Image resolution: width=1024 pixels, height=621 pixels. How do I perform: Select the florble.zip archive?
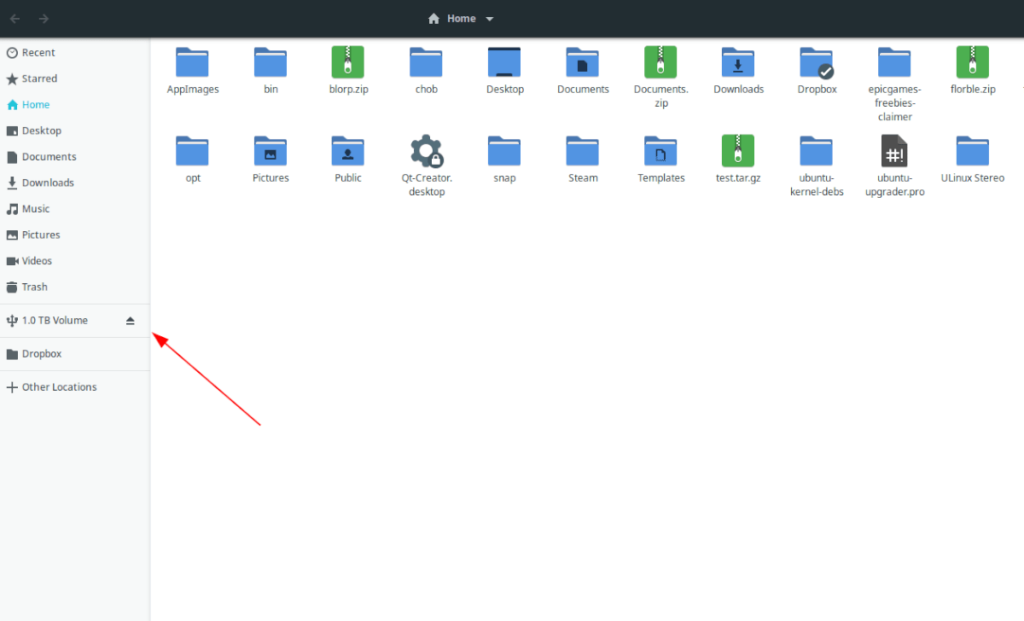[972, 63]
